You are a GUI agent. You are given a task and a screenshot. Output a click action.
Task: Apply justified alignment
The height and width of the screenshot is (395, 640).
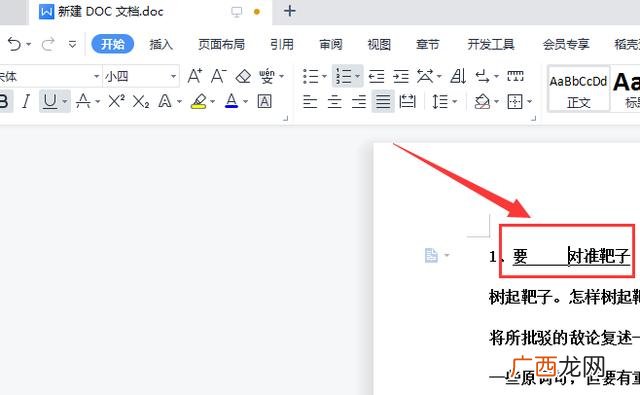383,101
